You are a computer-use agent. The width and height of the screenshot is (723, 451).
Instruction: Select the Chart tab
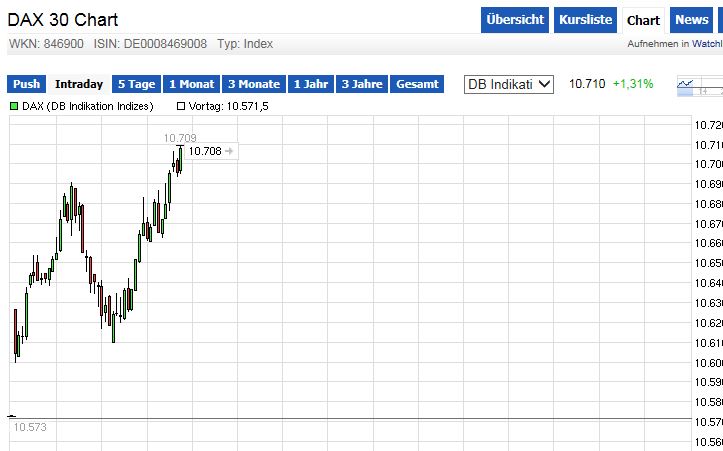click(643, 20)
